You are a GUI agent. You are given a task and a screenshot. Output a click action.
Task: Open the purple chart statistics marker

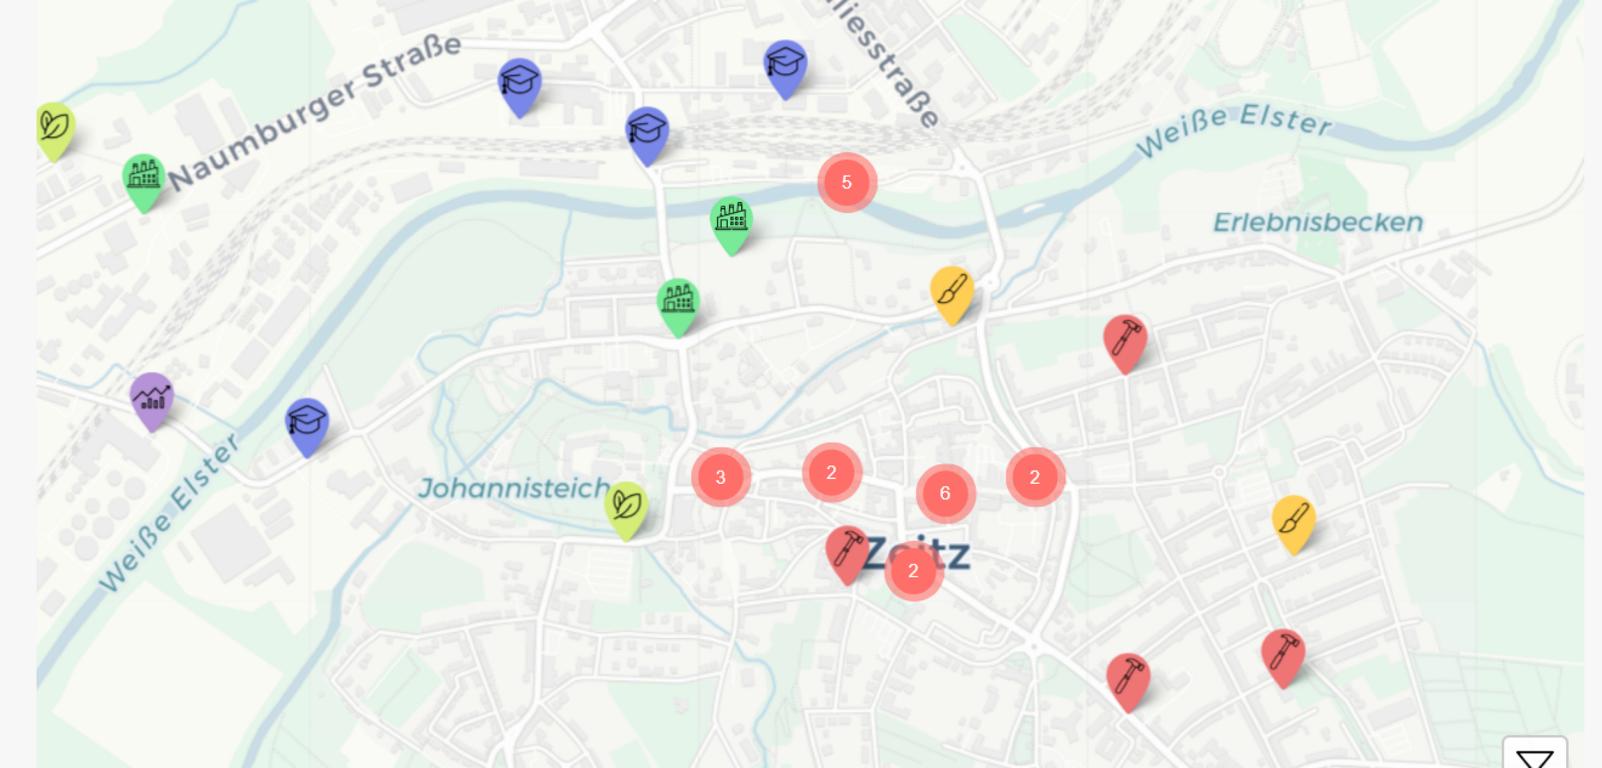(152, 401)
